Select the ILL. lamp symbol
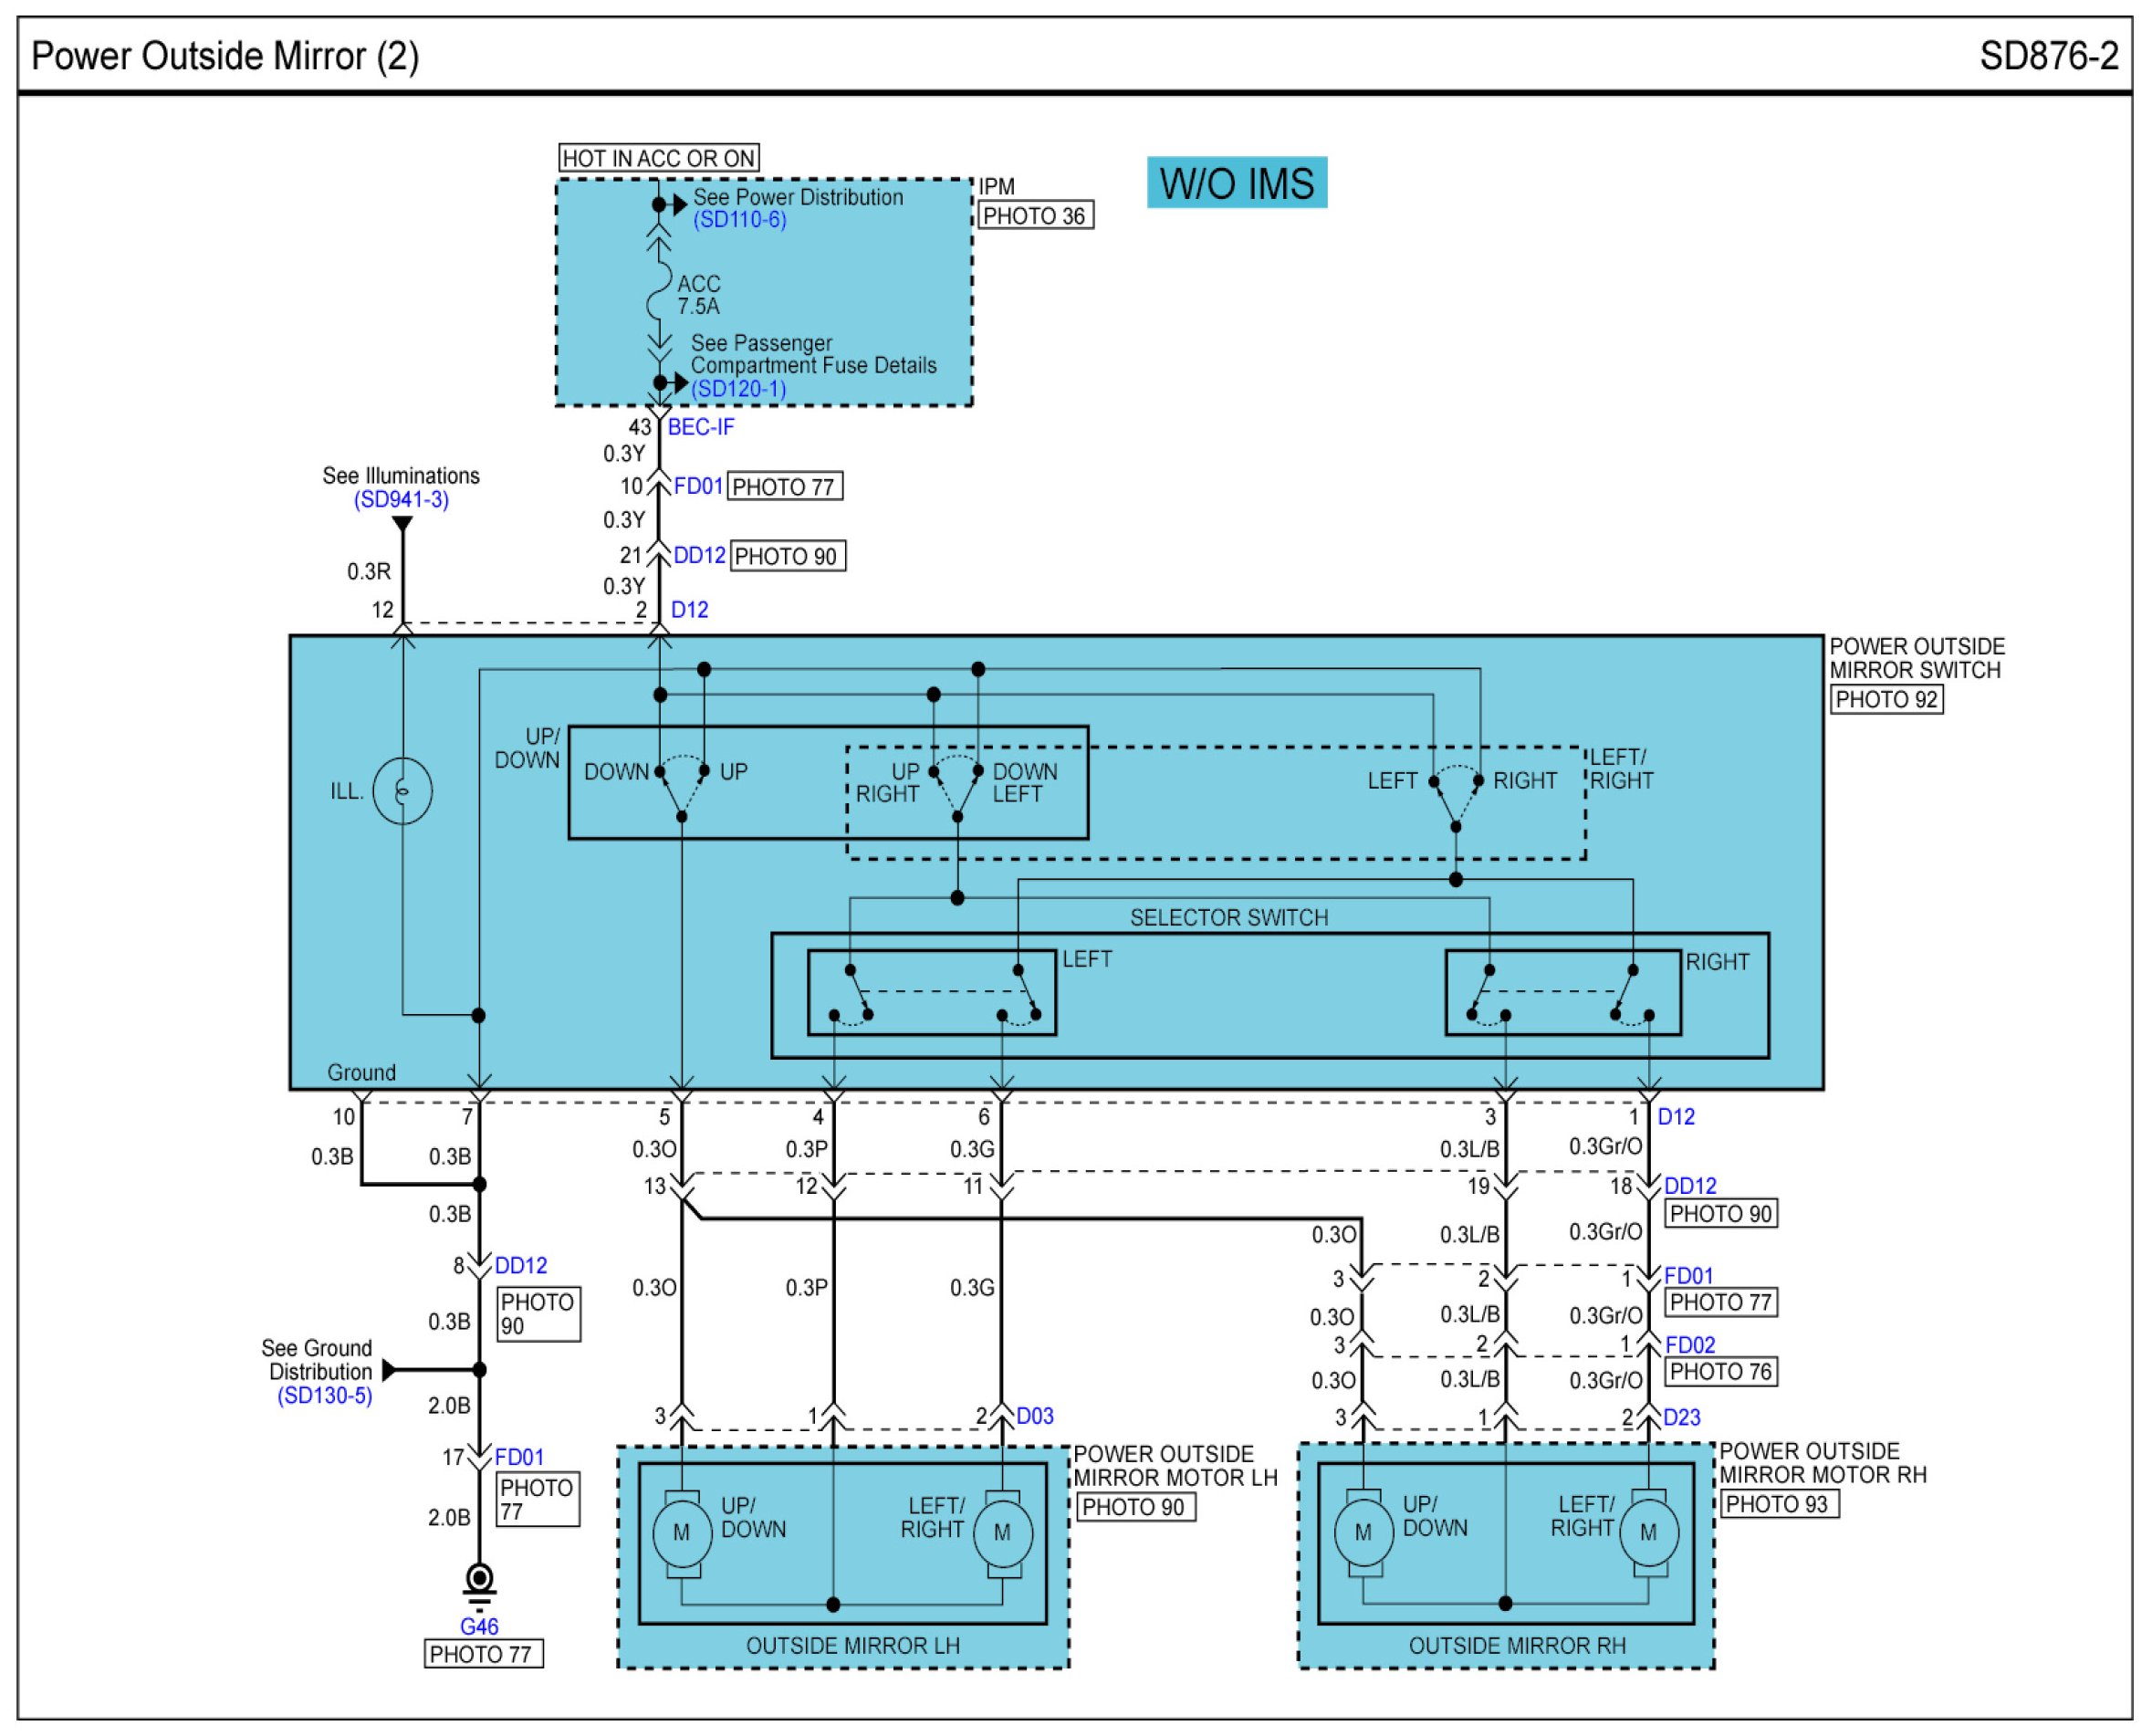This screenshot has width=2152, height=1736. 402,791
